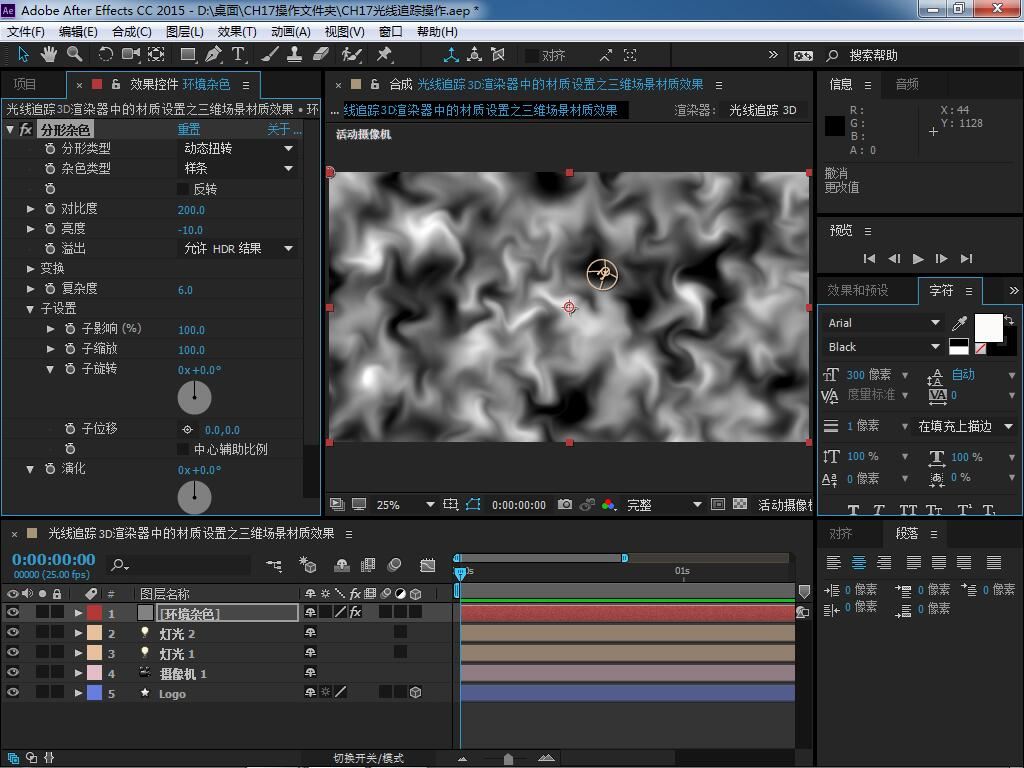The height and width of the screenshot is (768, 1024).
Task: Select the Clone Stamp tool
Action: (x=295, y=54)
